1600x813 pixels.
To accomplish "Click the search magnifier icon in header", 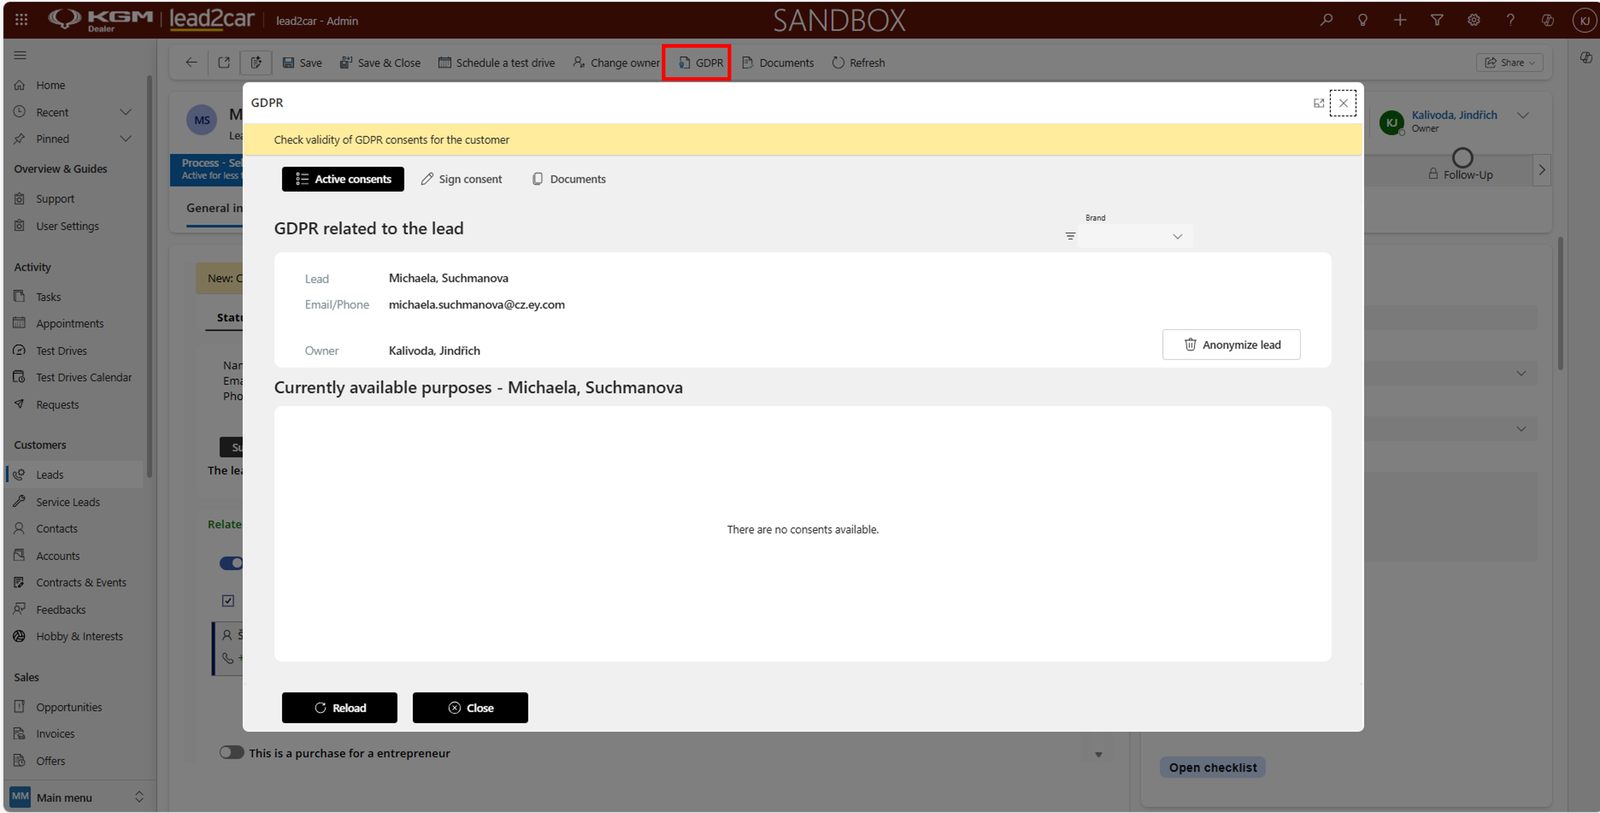I will (1326, 20).
